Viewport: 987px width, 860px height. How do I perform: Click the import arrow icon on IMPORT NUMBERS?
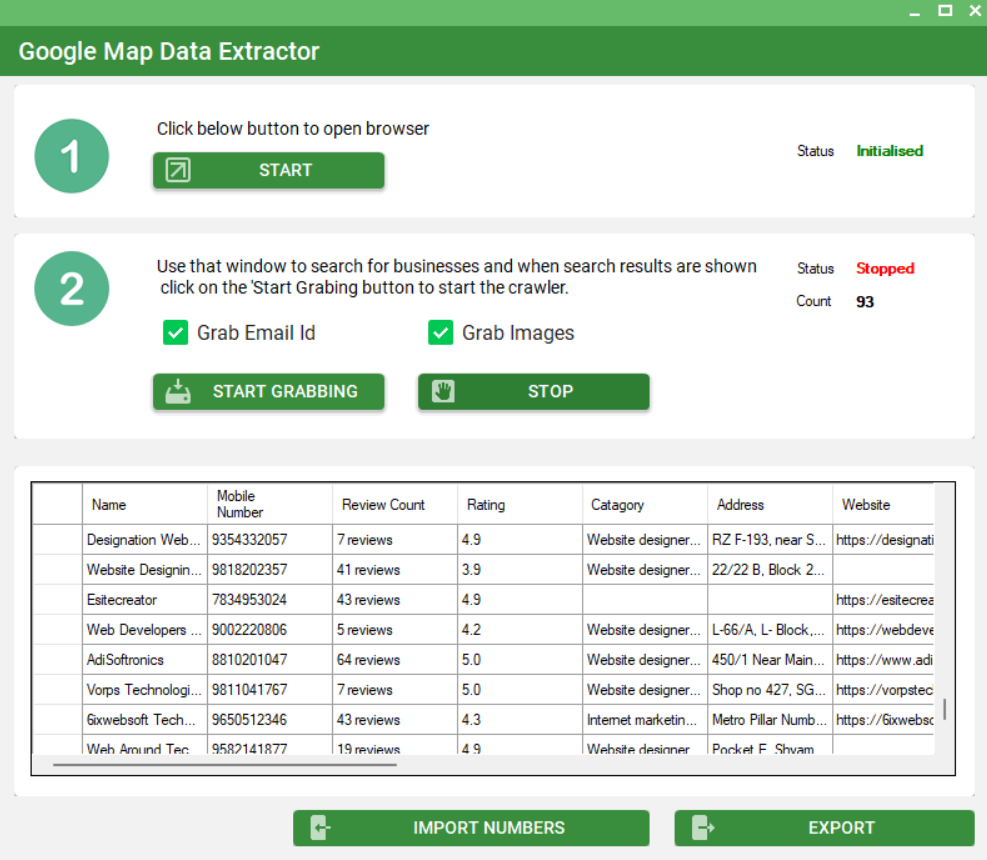[320, 827]
